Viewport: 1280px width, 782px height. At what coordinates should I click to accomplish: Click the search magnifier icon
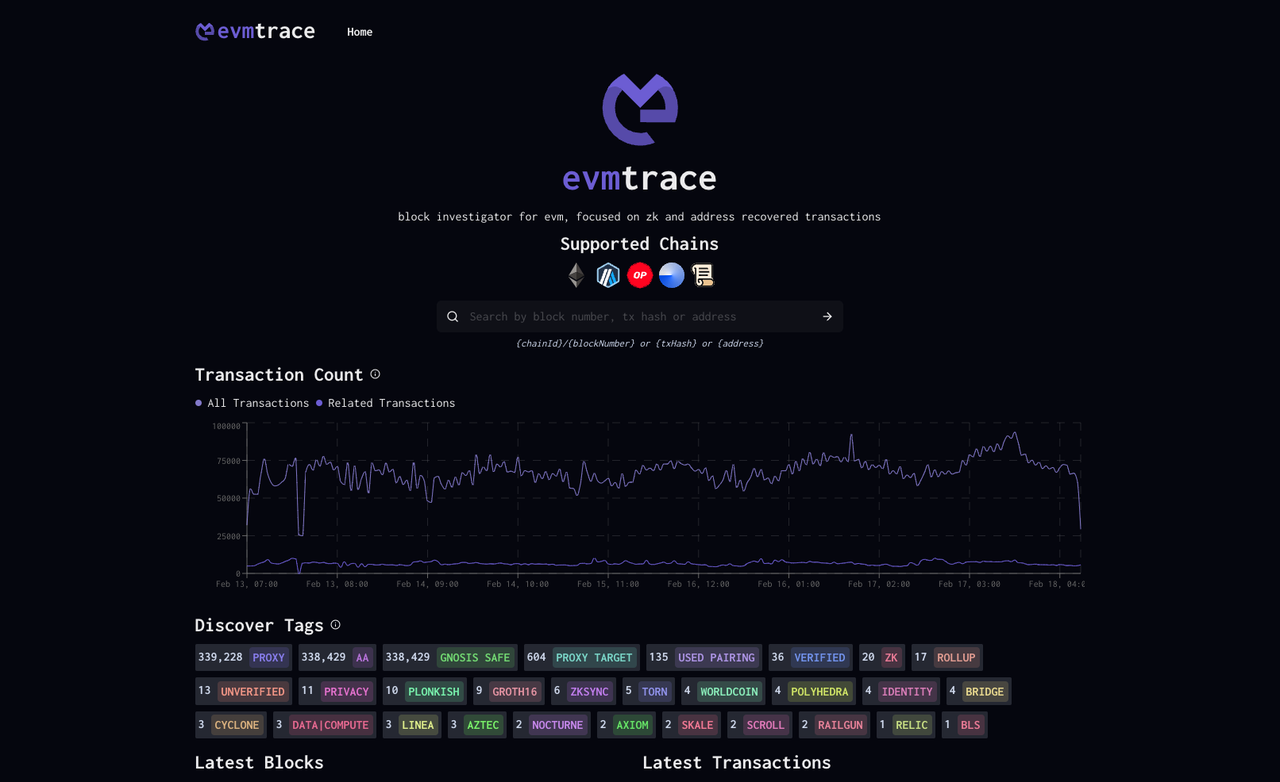[452, 316]
